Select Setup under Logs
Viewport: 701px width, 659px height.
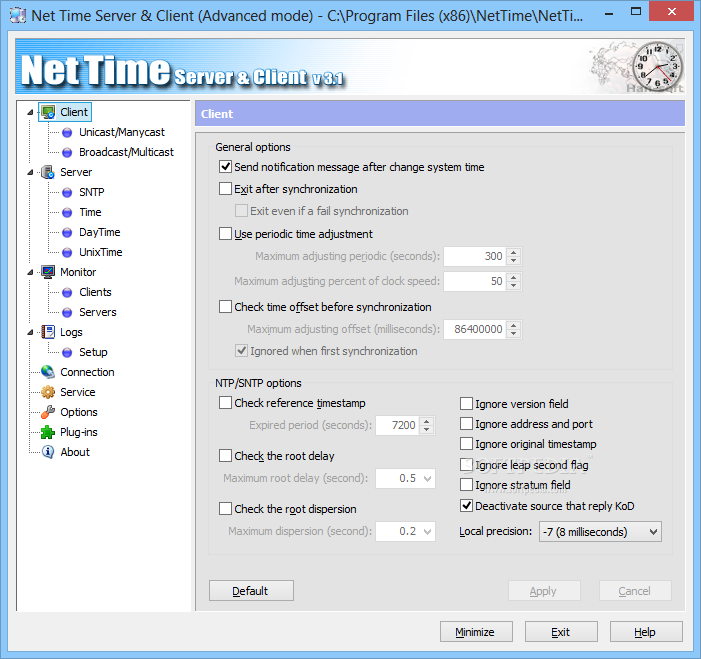click(93, 352)
